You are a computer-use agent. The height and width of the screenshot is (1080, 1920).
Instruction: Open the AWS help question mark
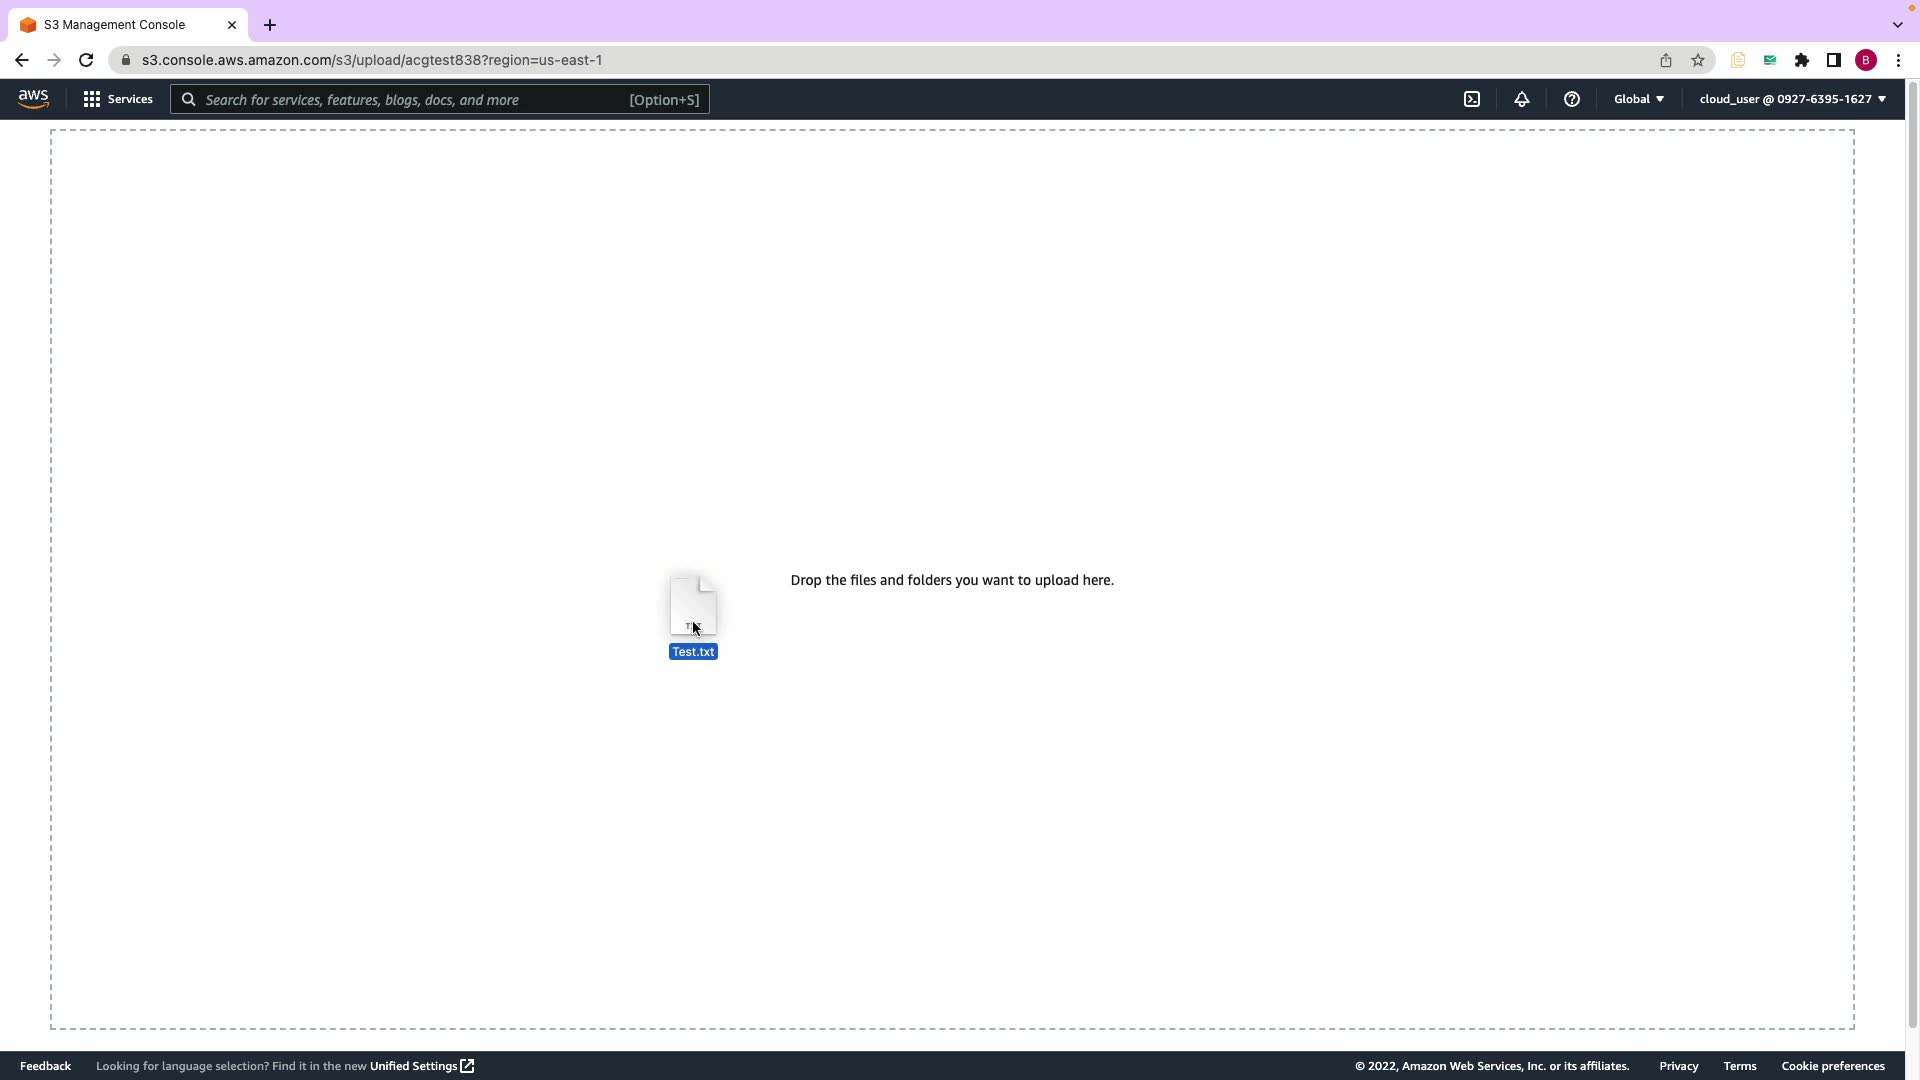tap(1571, 99)
